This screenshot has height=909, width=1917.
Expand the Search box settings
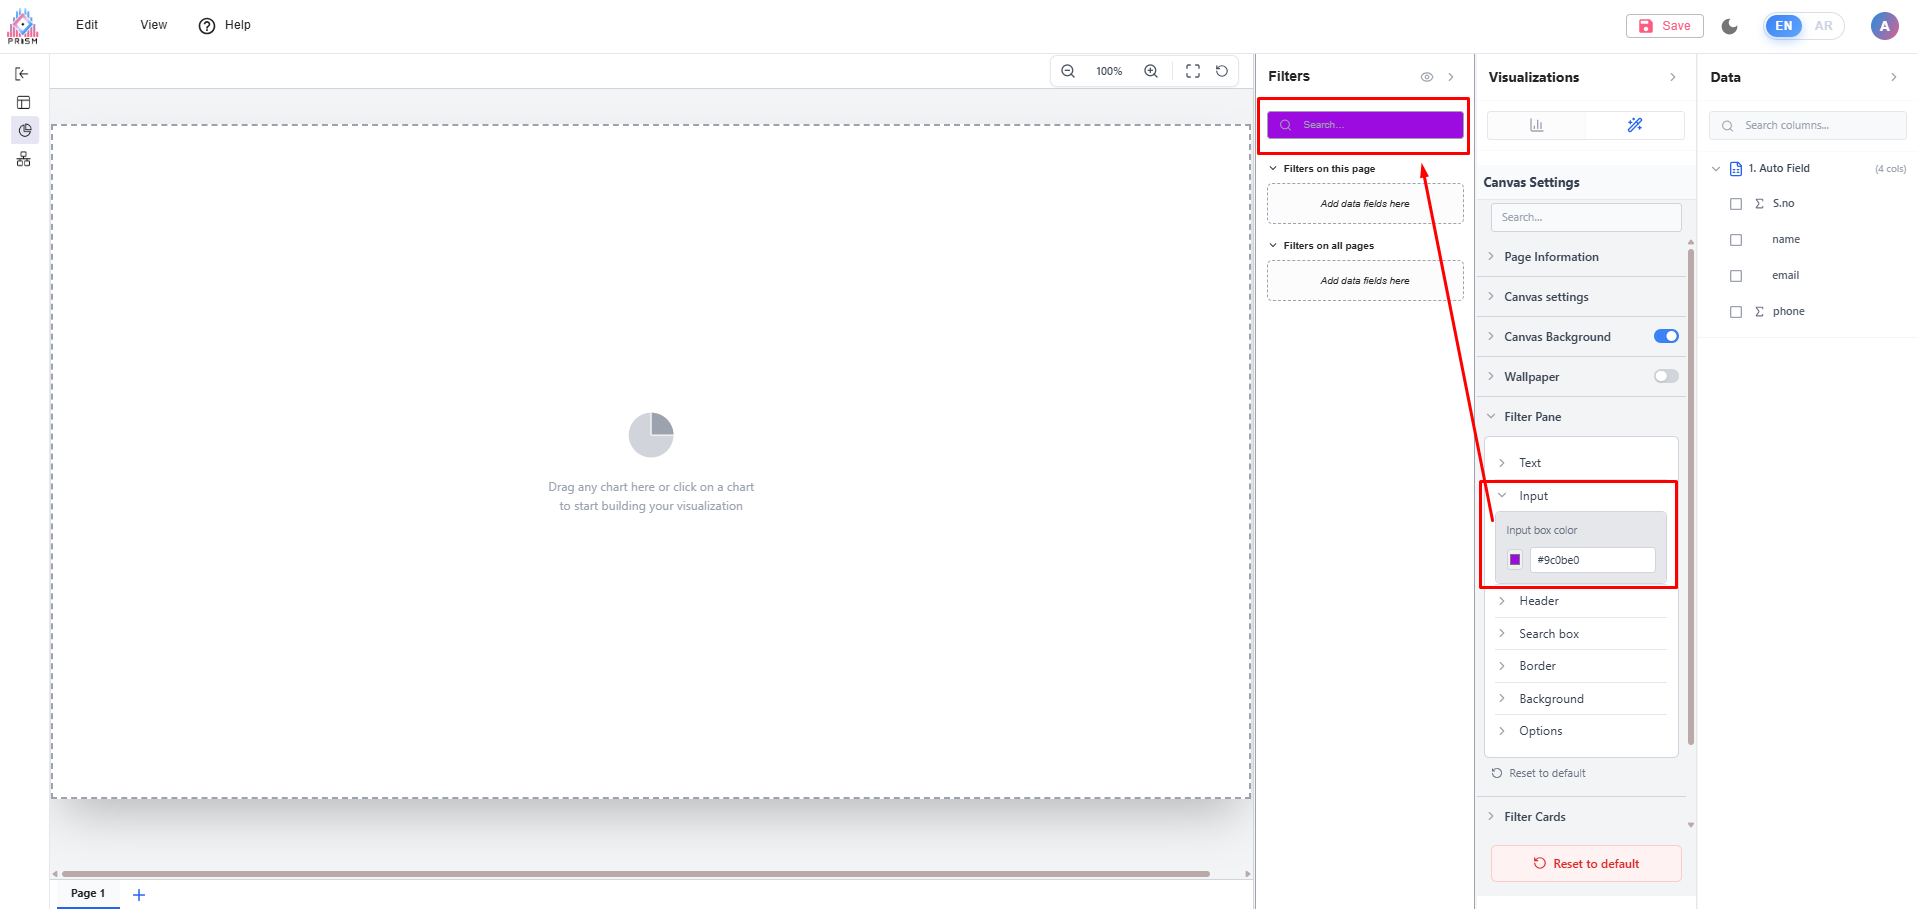click(1548, 634)
